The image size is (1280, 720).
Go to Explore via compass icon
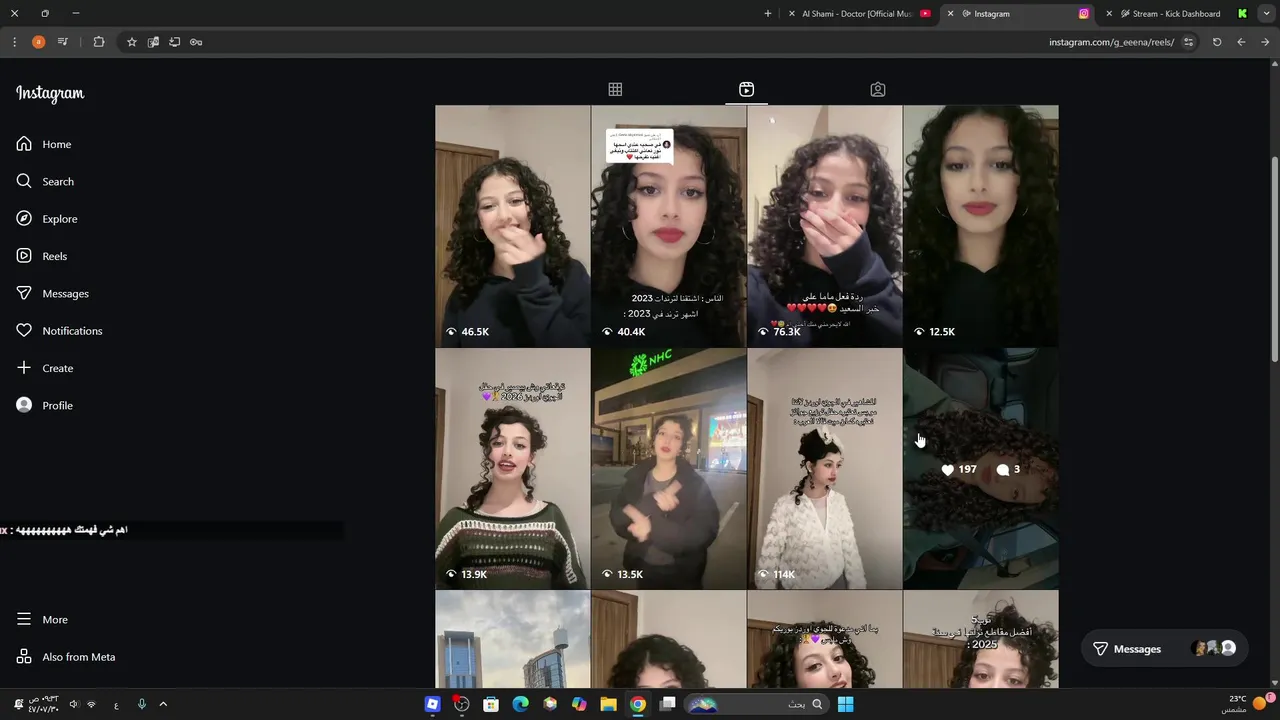pyautogui.click(x=24, y=218)
